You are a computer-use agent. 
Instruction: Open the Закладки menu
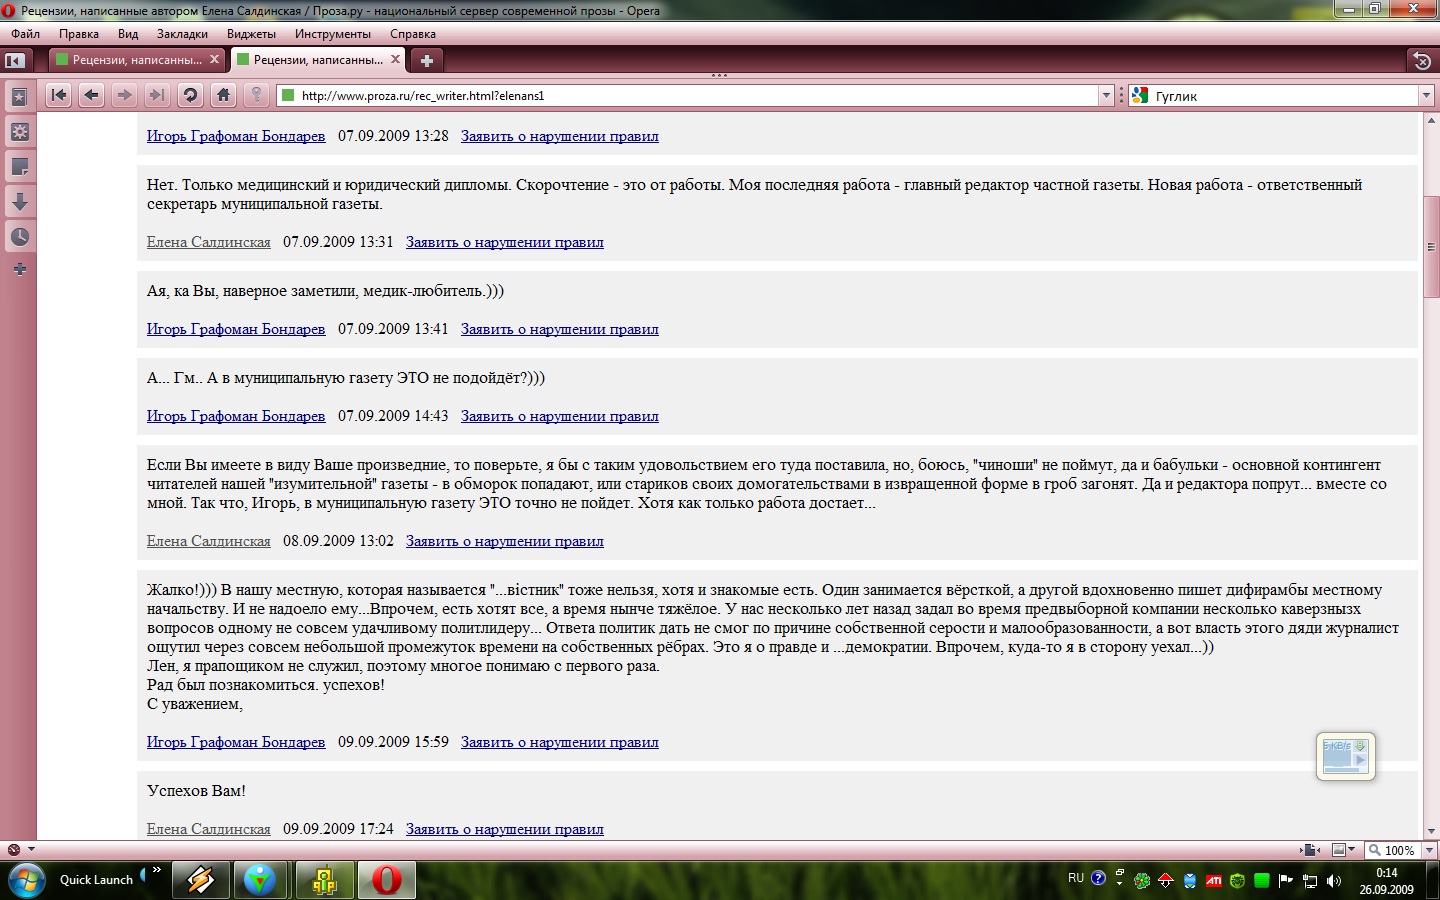[182, 34]
